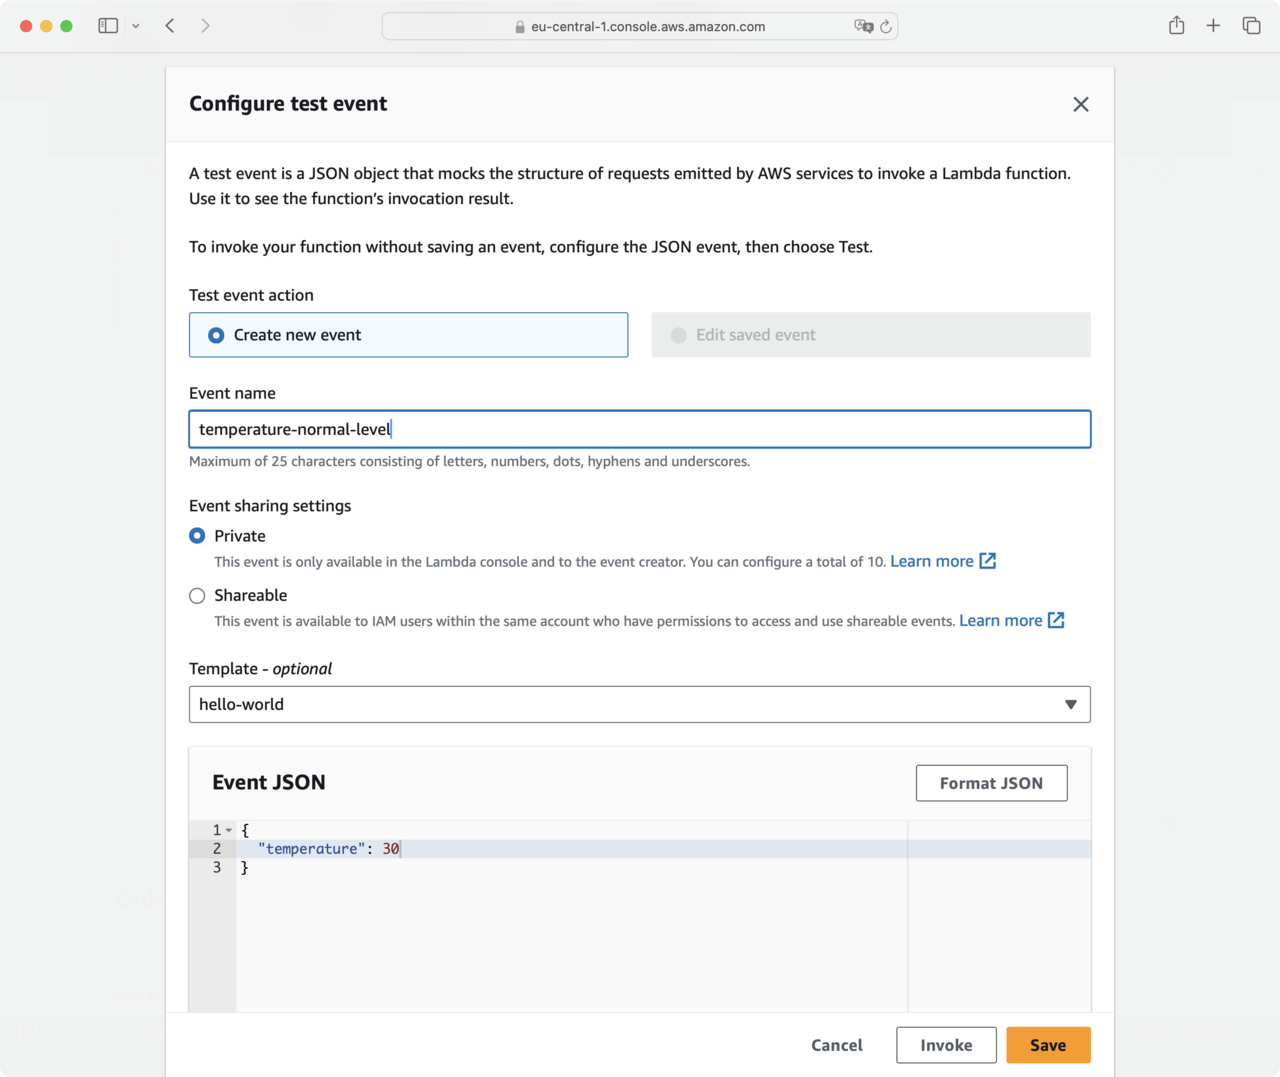Expand the sidebar menu chevron in toolbar
Screen dimensions: 1280x1077
[x=136, y=26]
